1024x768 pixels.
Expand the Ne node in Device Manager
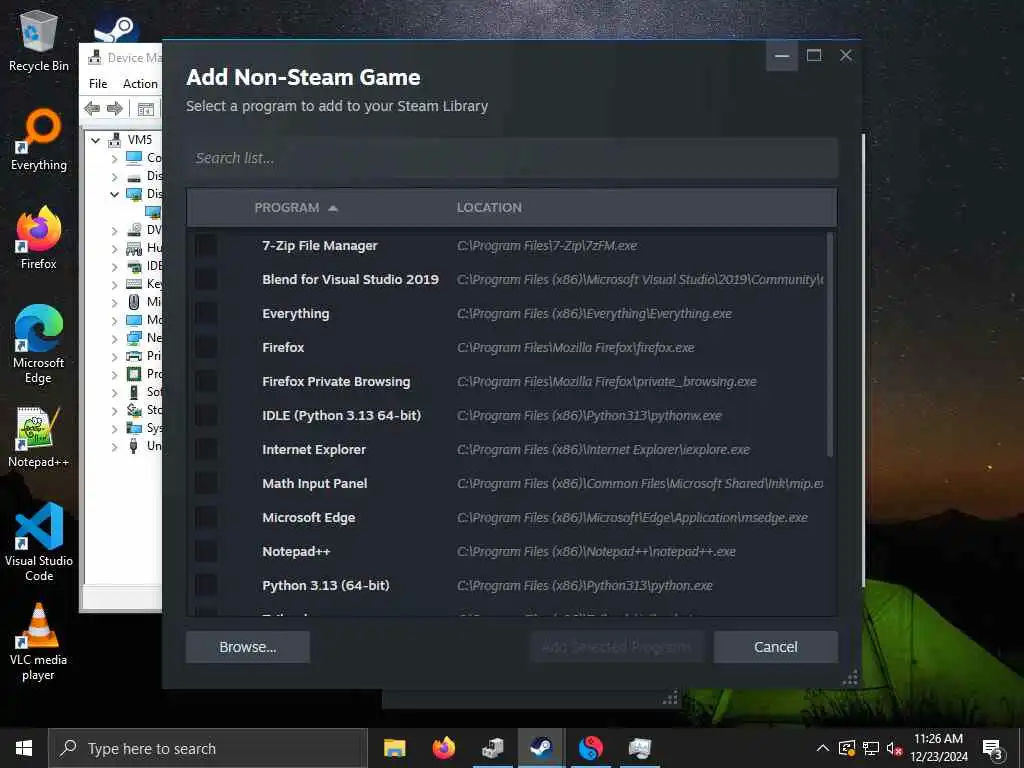click(114, 338)
